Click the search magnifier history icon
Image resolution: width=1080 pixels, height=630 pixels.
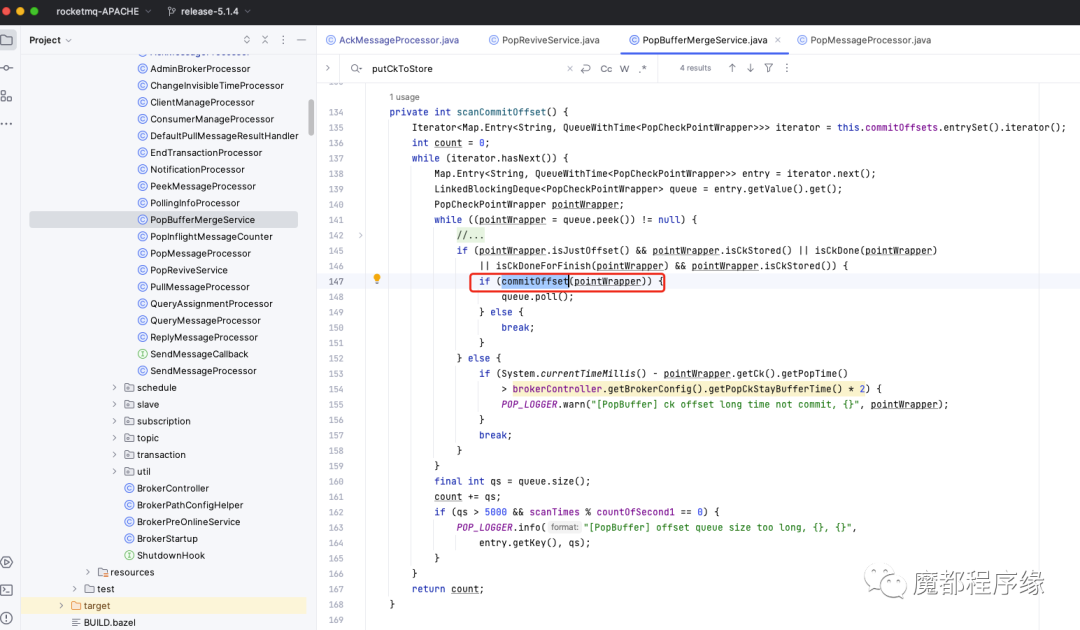click(x=356, y=68)
